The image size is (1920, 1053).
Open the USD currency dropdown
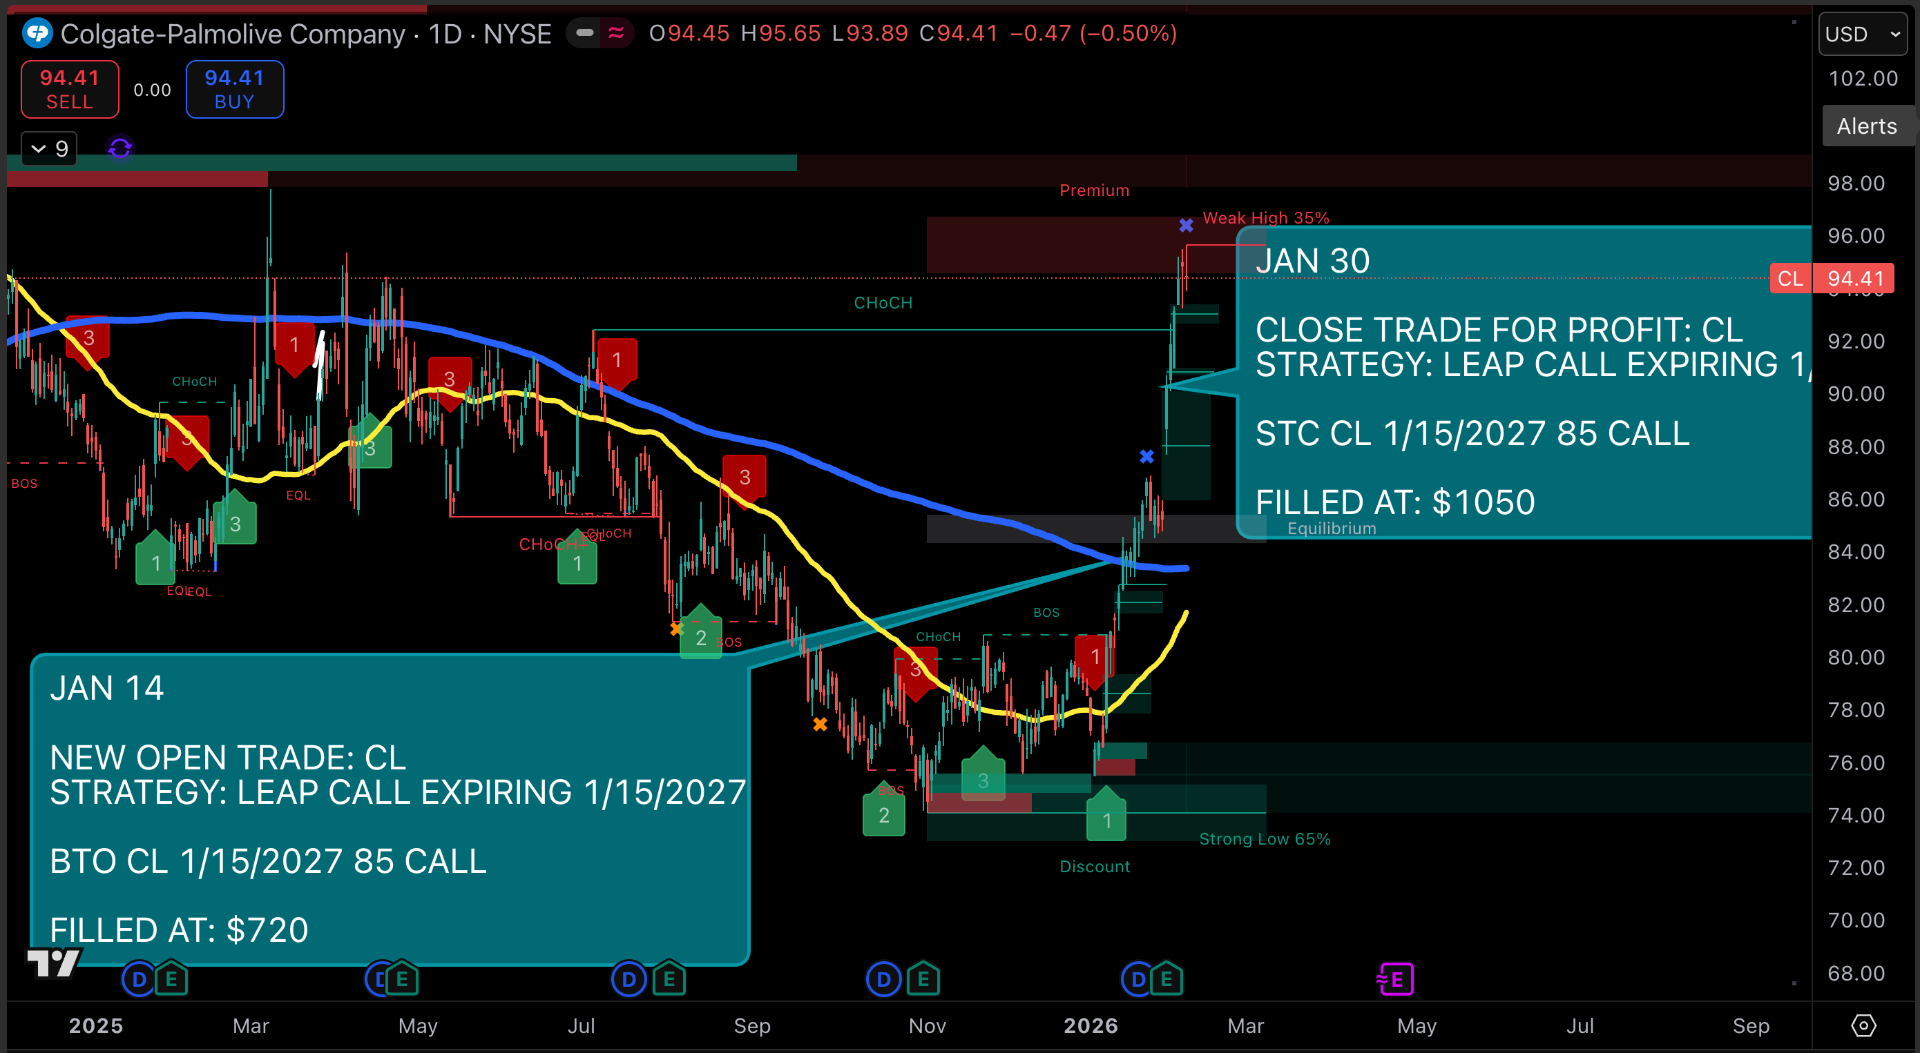(x=1862, y=34)
